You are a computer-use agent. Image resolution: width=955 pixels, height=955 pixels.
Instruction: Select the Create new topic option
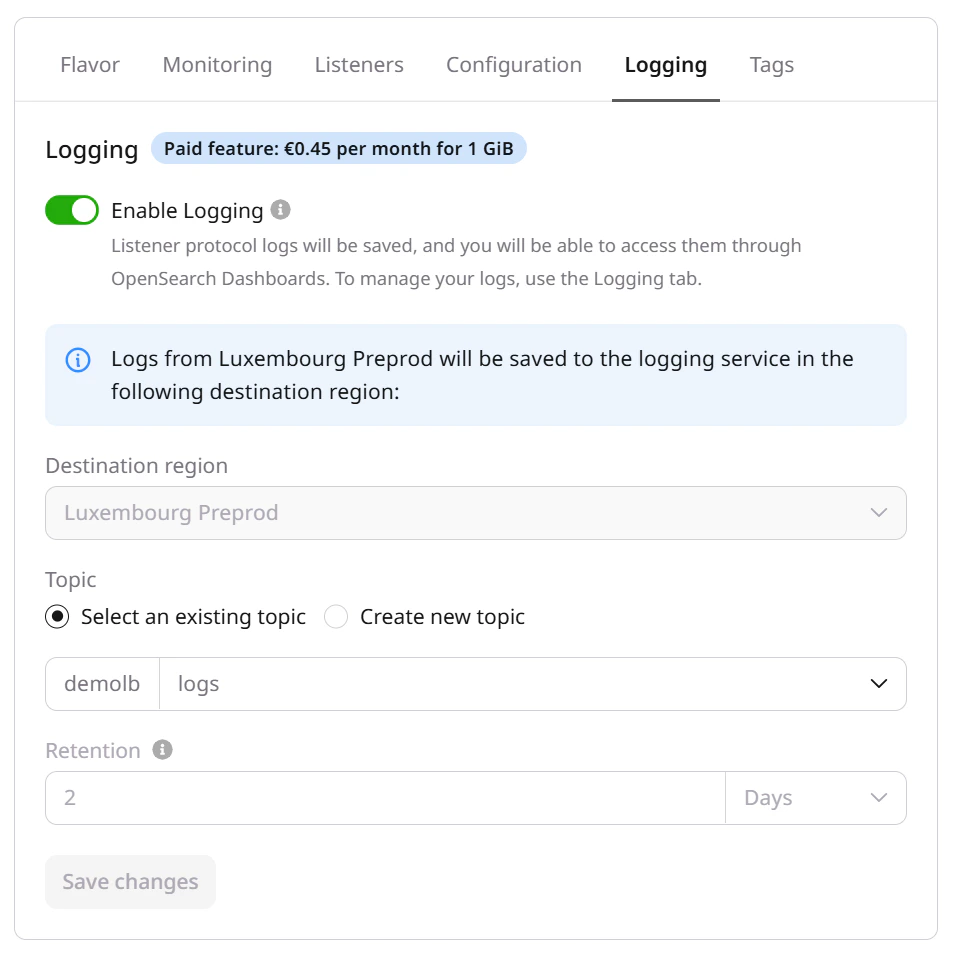[x=336, y=617]
